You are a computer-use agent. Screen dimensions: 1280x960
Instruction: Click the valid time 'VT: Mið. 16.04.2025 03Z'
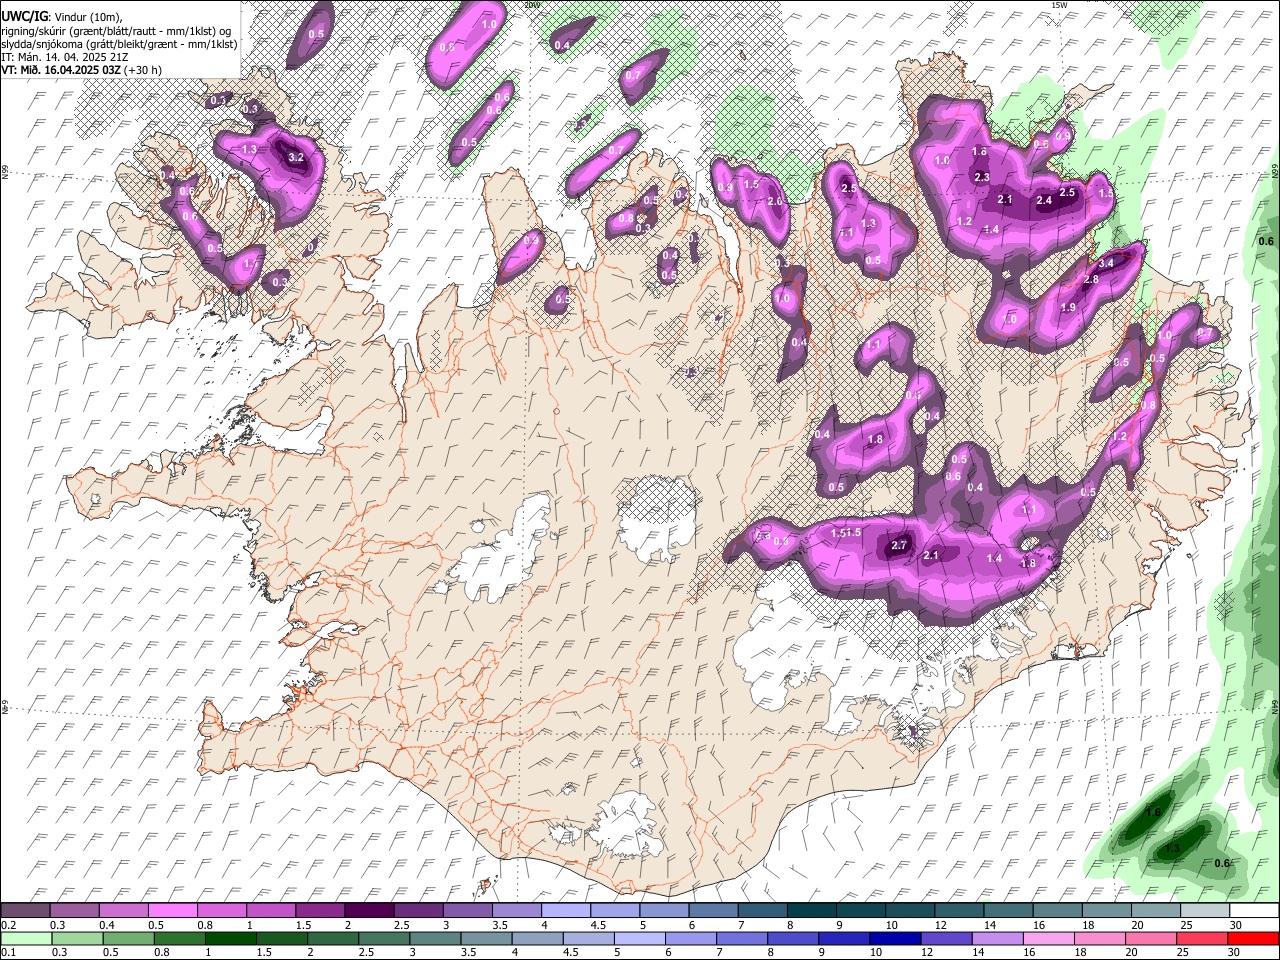tap(61, 70)
